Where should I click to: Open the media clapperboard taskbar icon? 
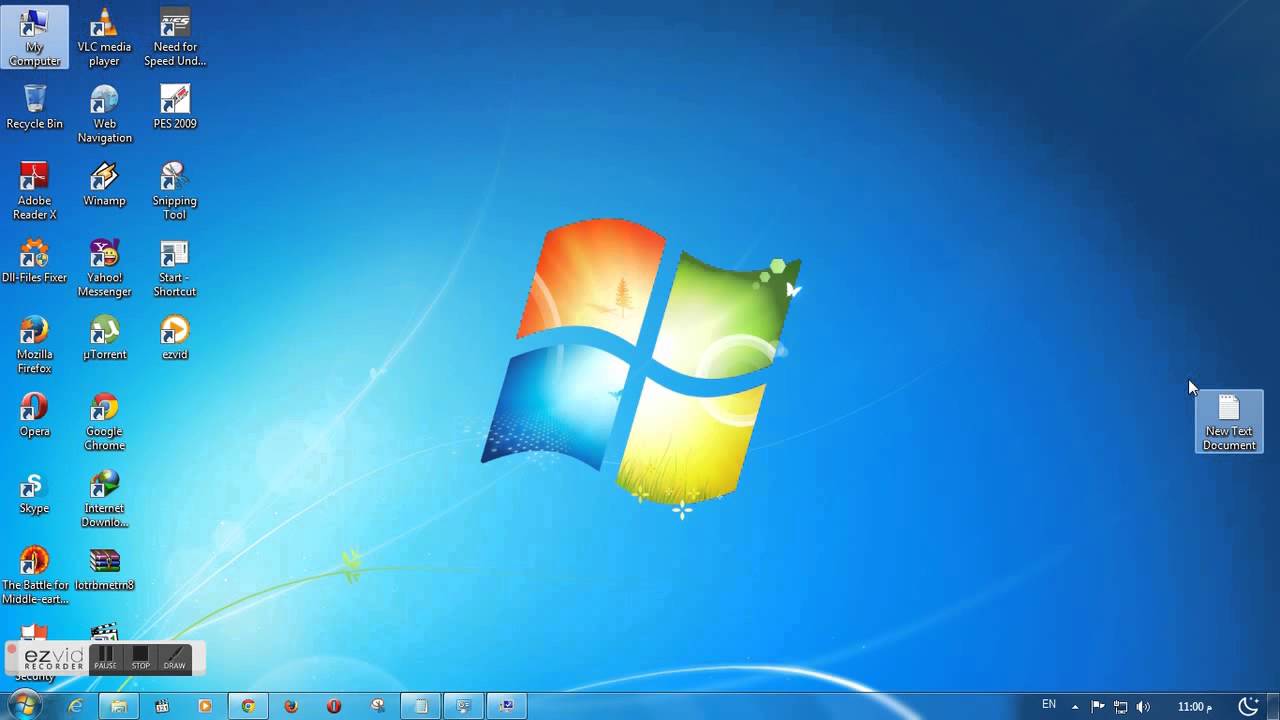[162, 706]
